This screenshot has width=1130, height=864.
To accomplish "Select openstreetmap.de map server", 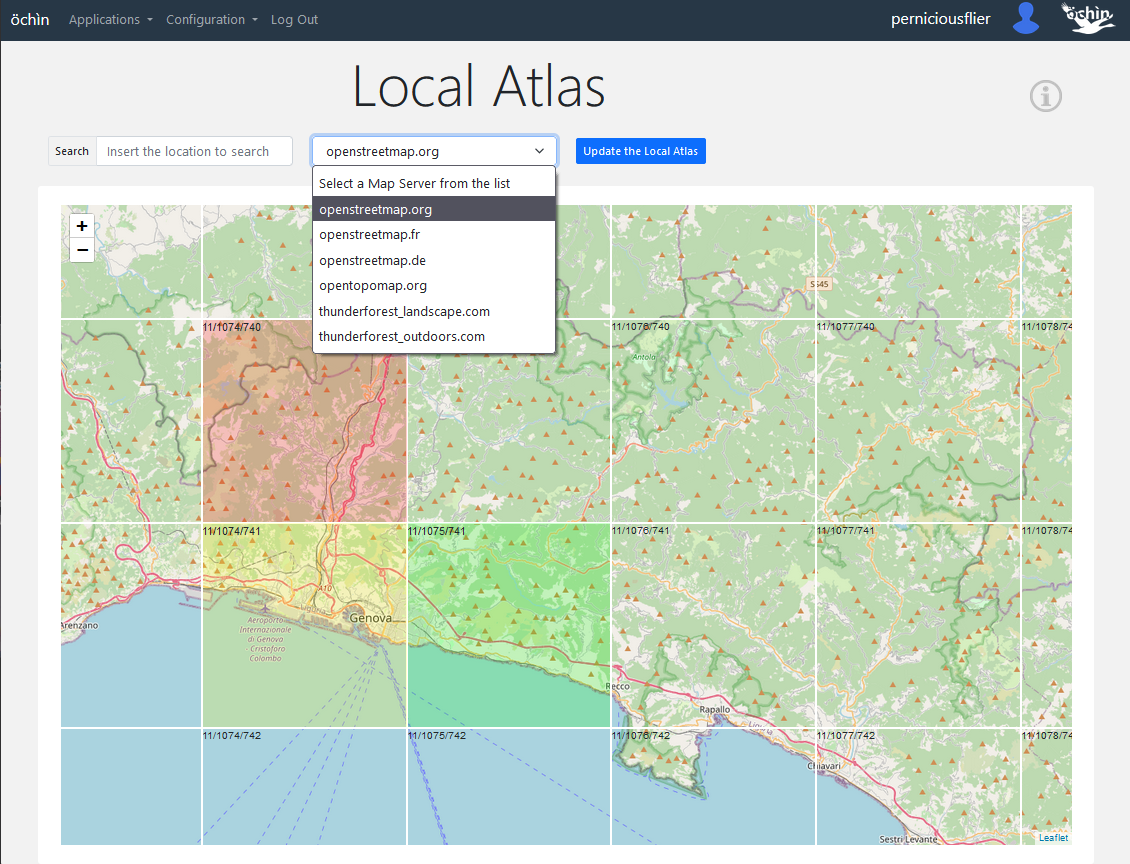I will pyautogui.click(x=434, y=260).
